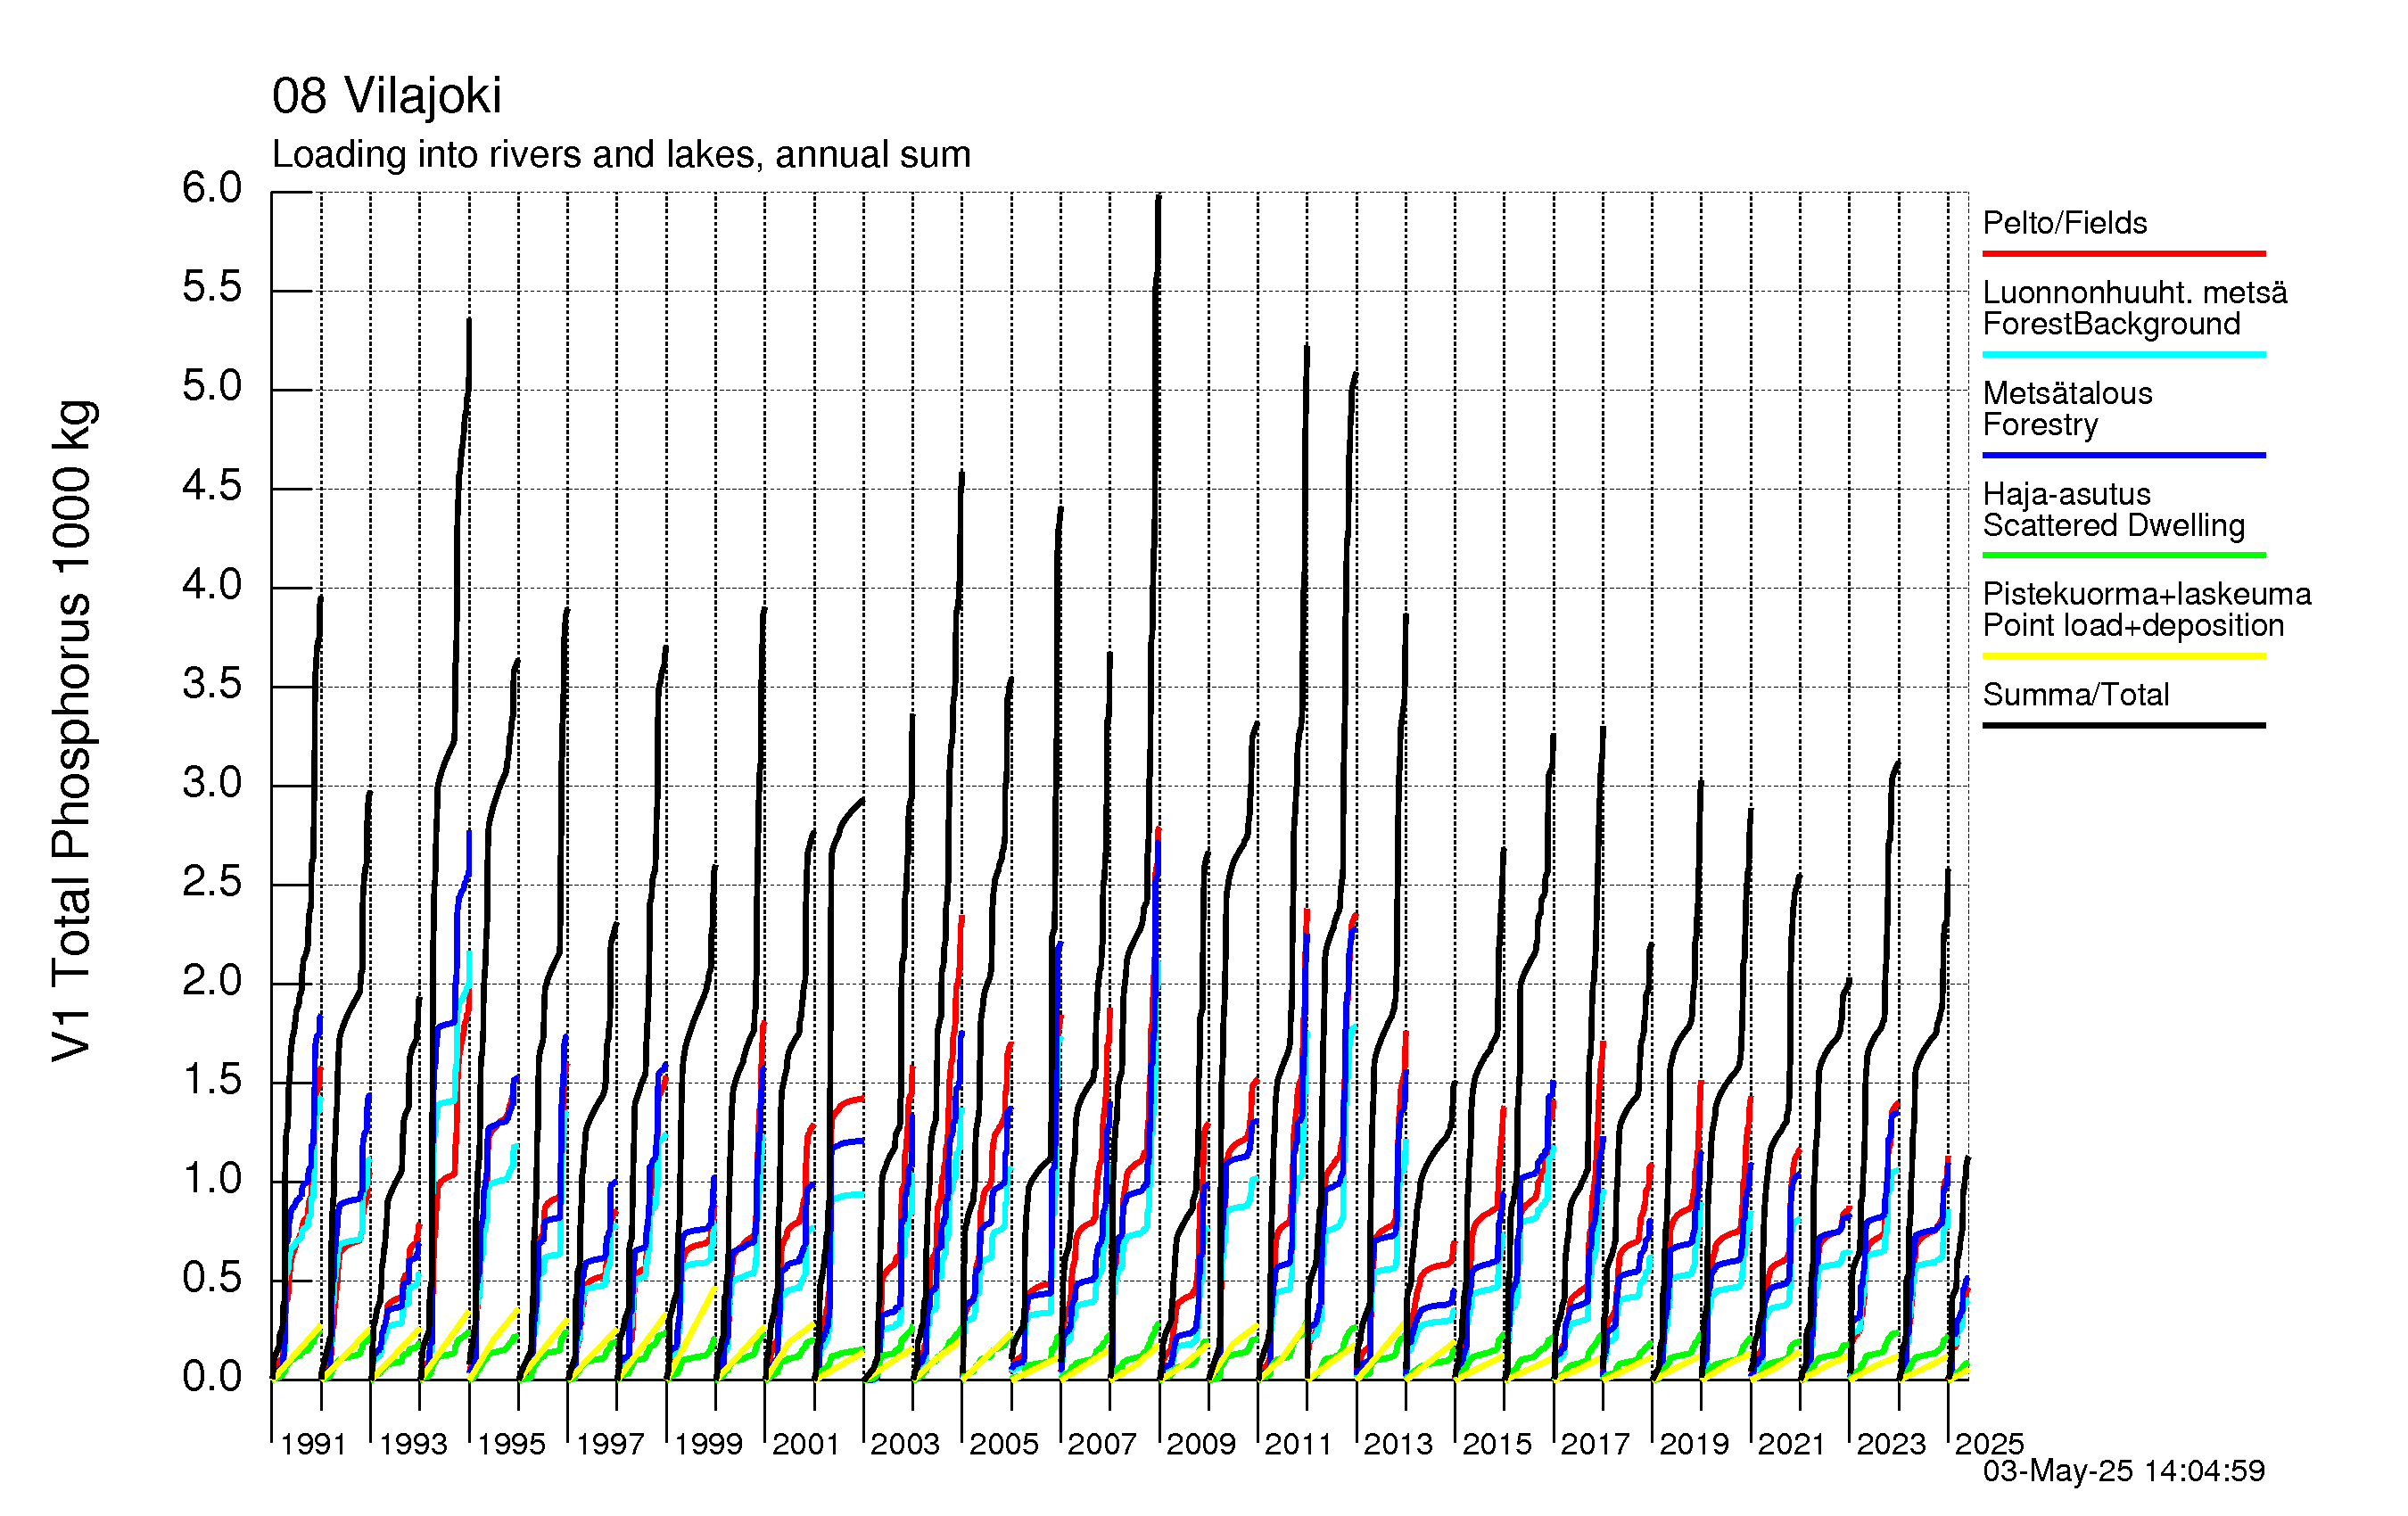
Task: Select the 'Scattered Dwelling' legend label
Action: click(2114, 525)
